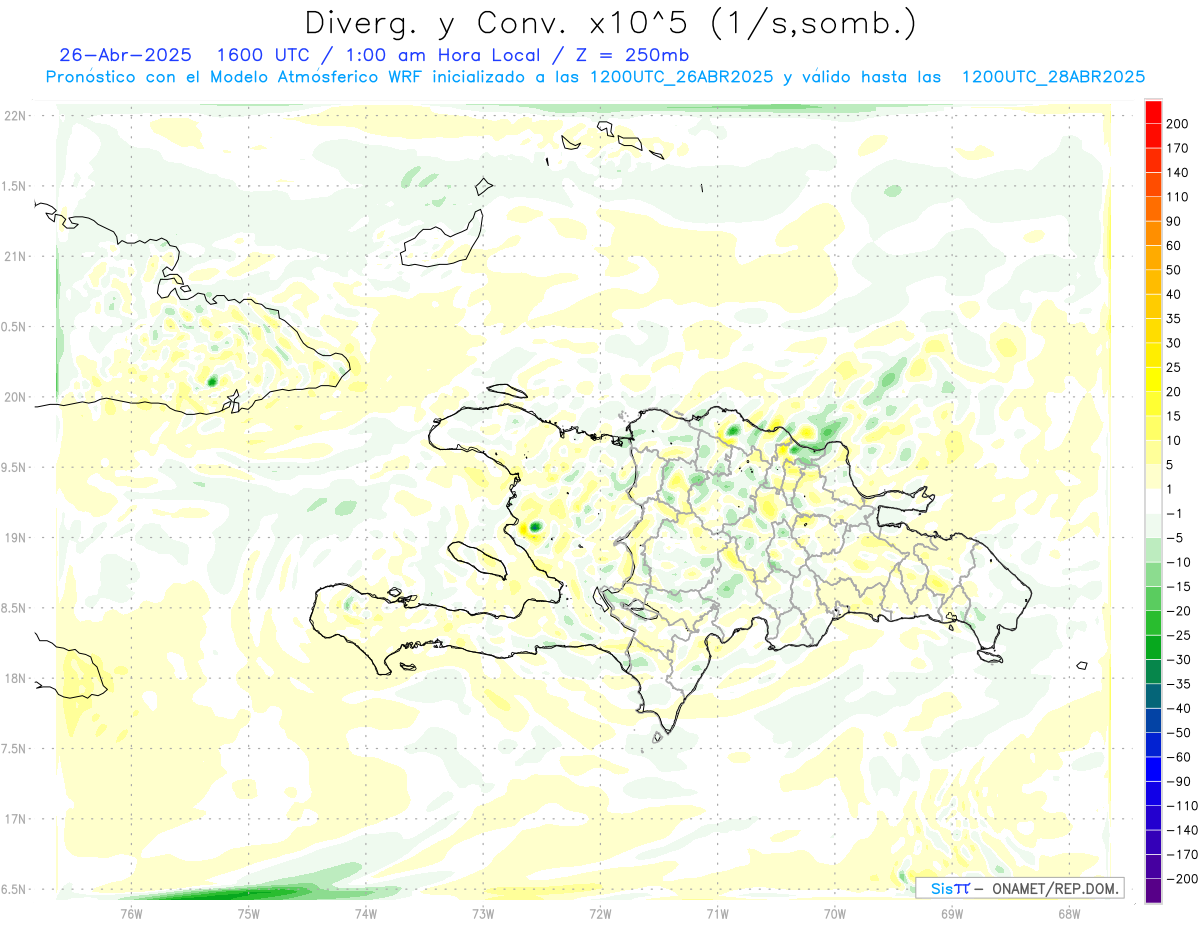Click the '-40' value on the color scale
1200x927 pixels.
1177,708
